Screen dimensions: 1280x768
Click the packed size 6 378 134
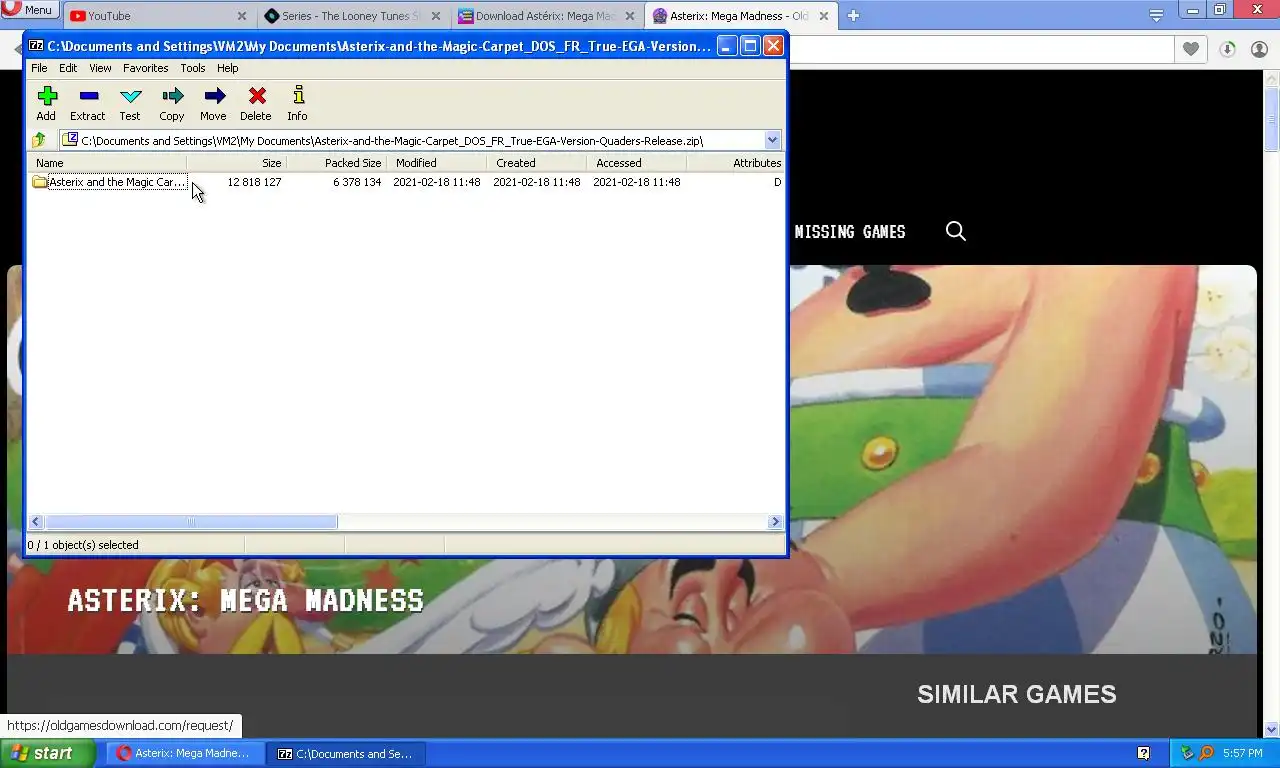pos(357,182)
